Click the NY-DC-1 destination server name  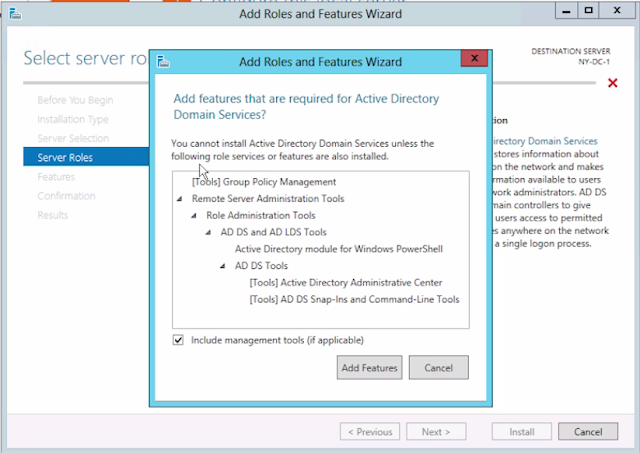tap(594, 62)
